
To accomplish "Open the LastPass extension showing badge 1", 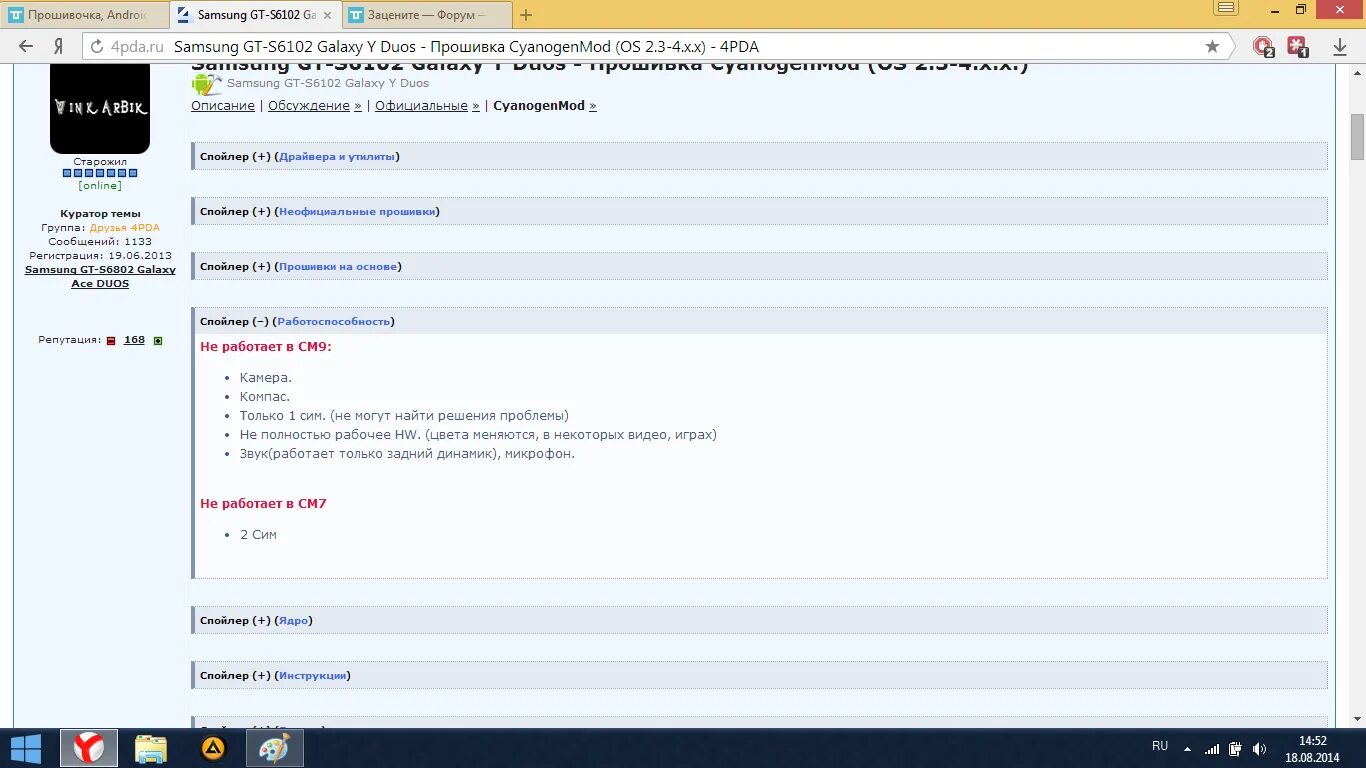I will click(x=1297, y=46).
